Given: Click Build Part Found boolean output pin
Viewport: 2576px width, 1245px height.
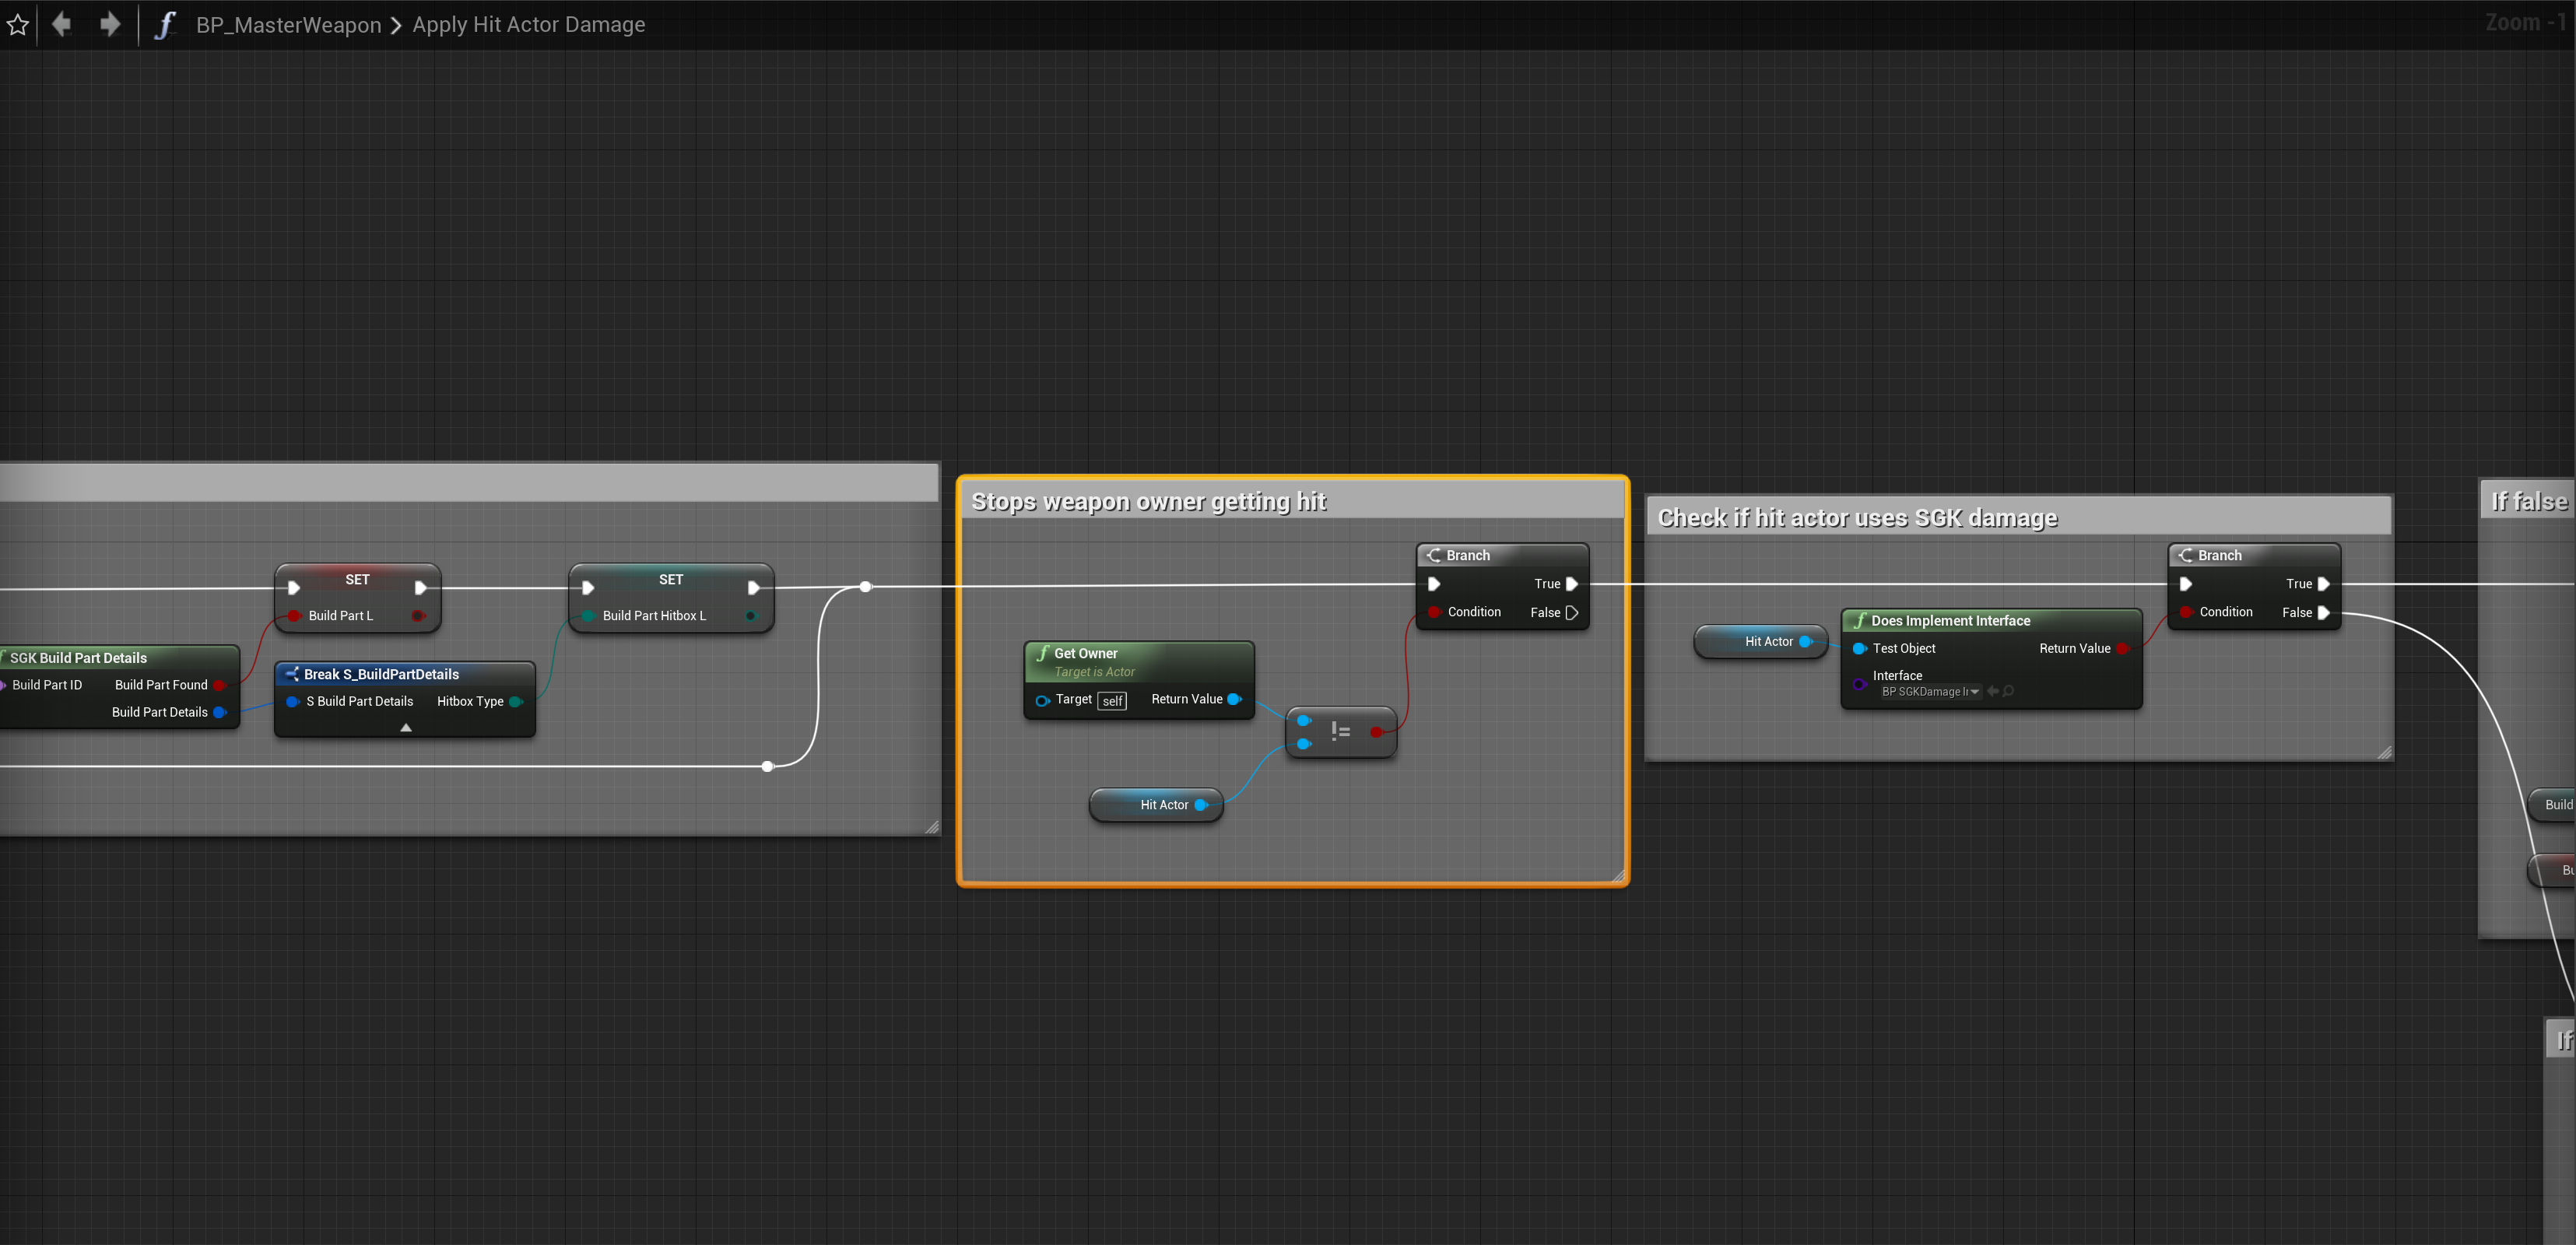Looking at the screenshot, I should tap(219, 685).
